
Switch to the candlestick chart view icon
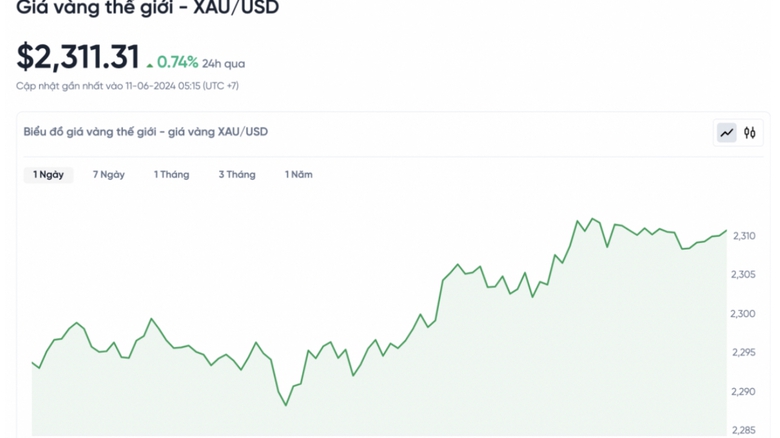(x=750, y=133)
